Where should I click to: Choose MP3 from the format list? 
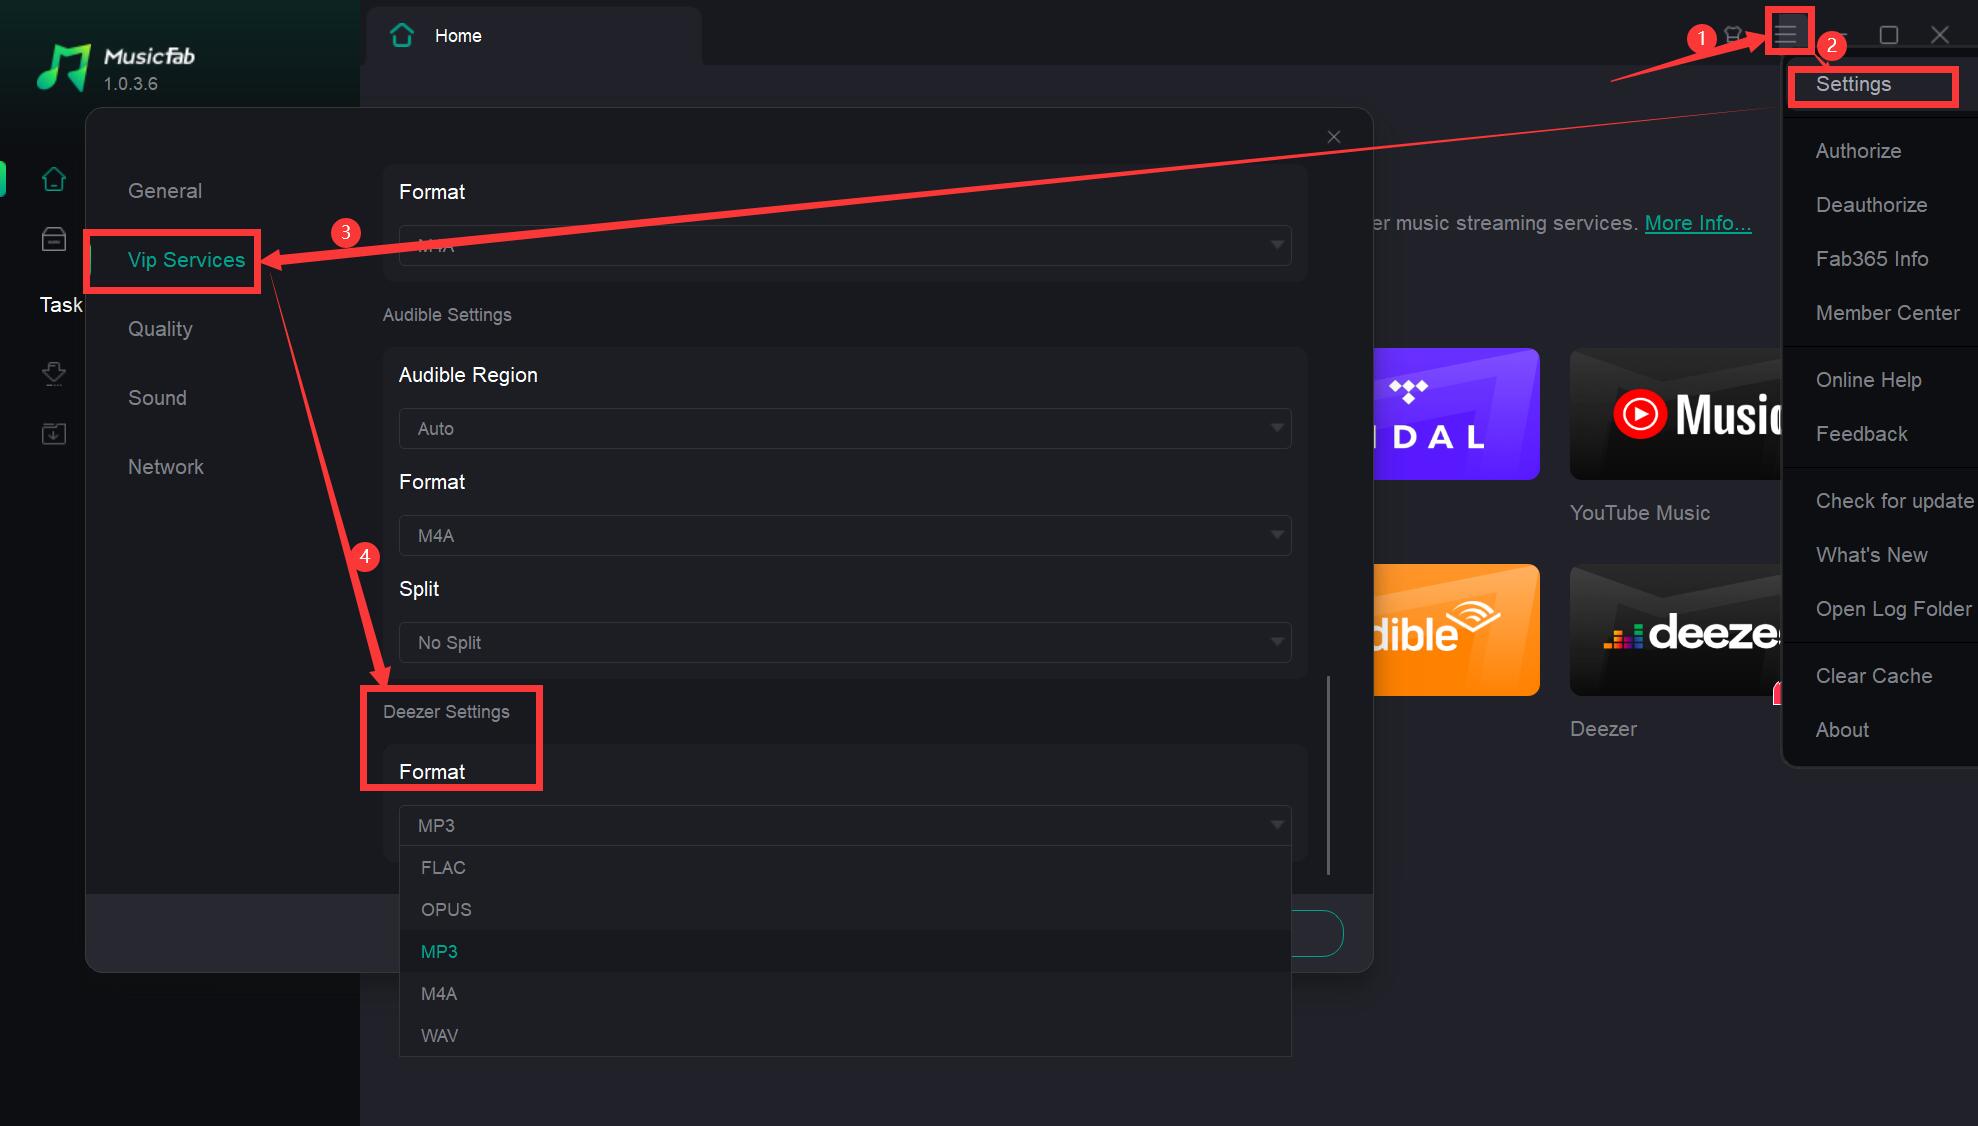point(845,952)
